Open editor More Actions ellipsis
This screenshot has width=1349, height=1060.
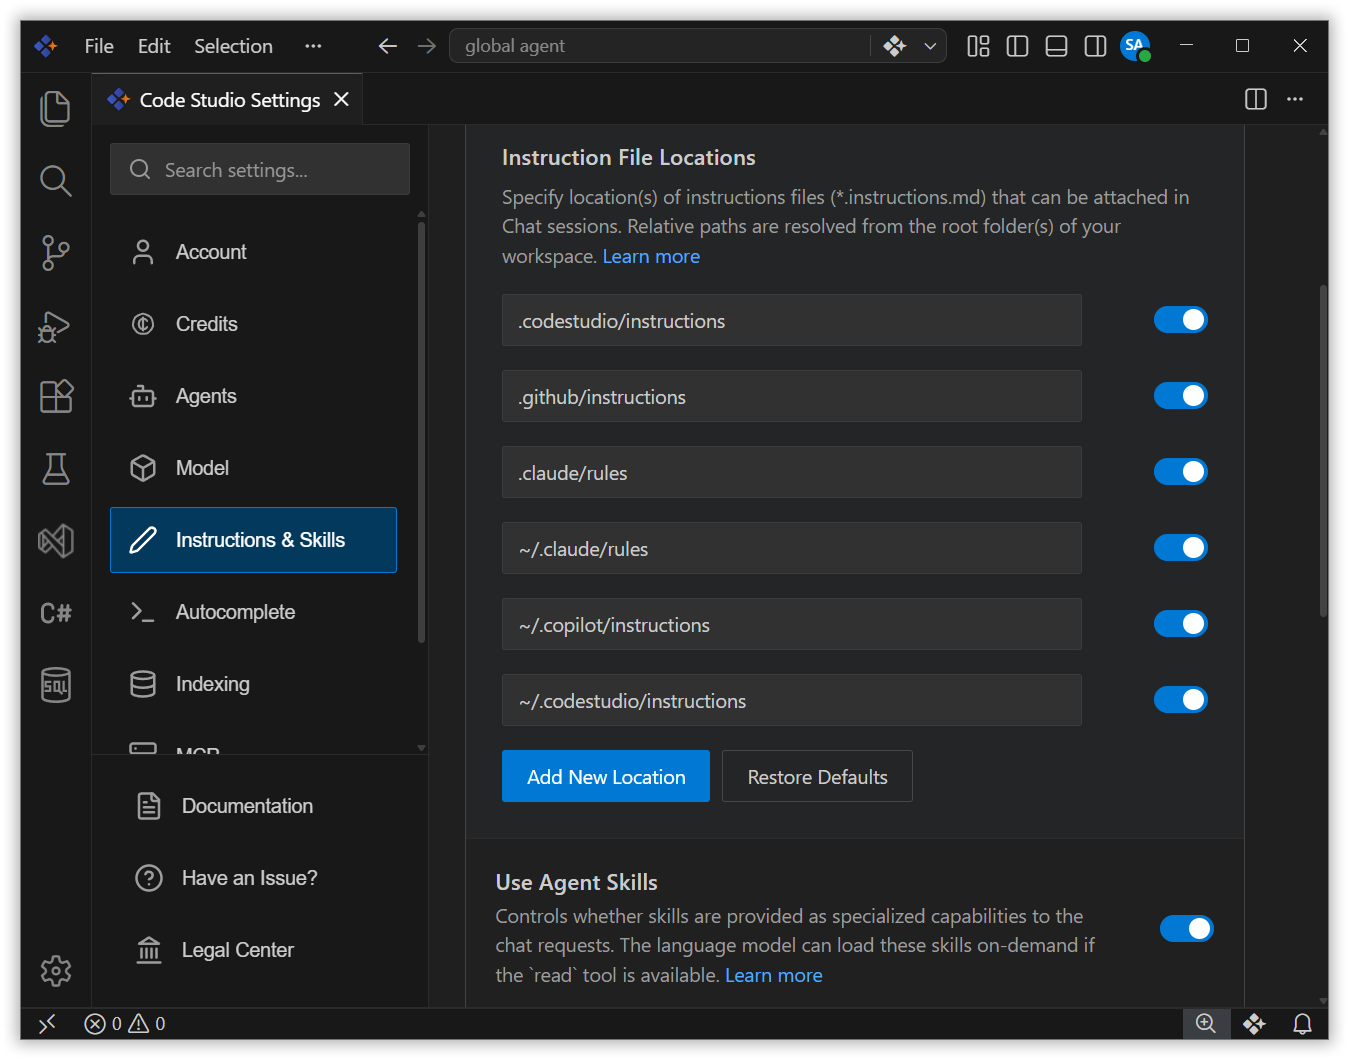(1295, 99)
